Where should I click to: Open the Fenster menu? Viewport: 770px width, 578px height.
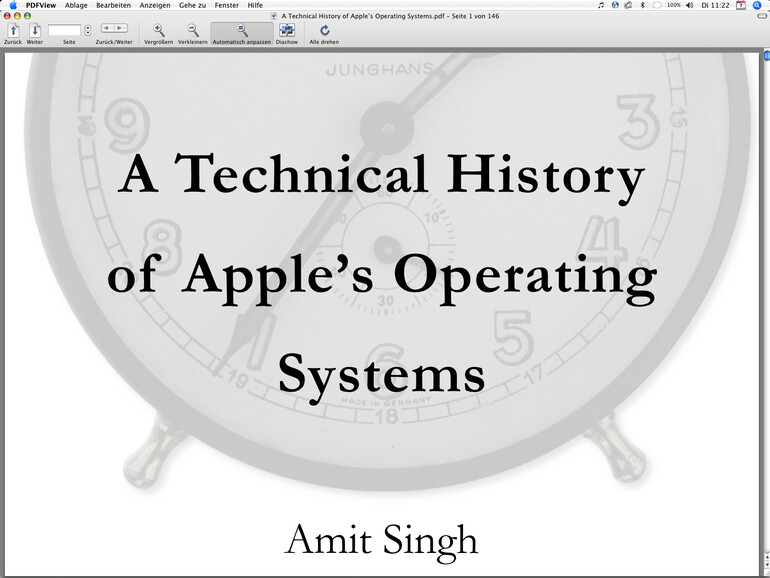[226, 5]
